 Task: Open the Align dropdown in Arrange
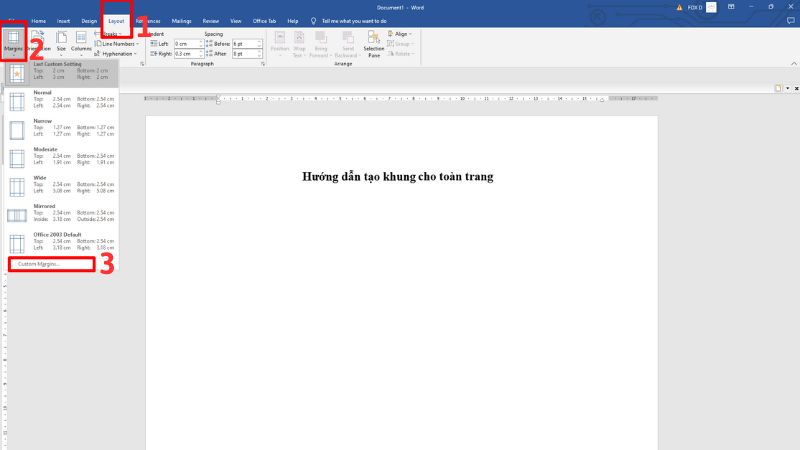(403, 34)
